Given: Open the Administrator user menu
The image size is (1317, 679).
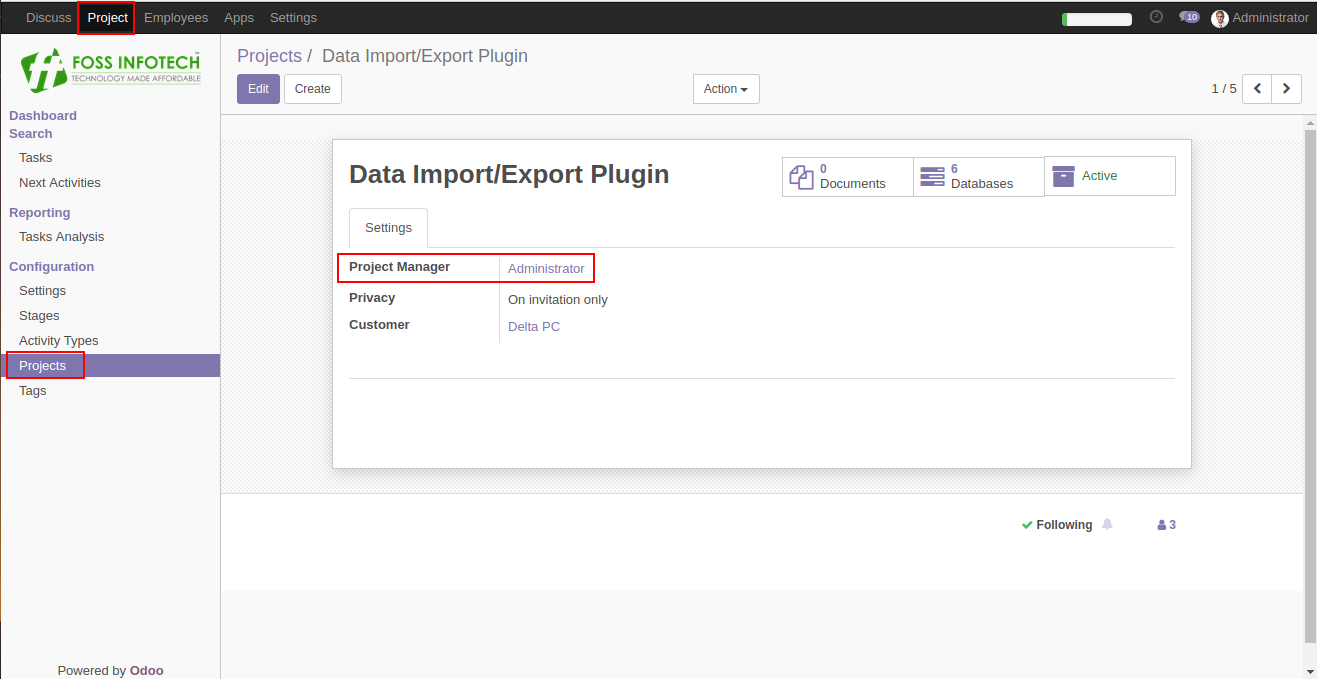Looking at the screenshot, I should [x=1260, y=18].
